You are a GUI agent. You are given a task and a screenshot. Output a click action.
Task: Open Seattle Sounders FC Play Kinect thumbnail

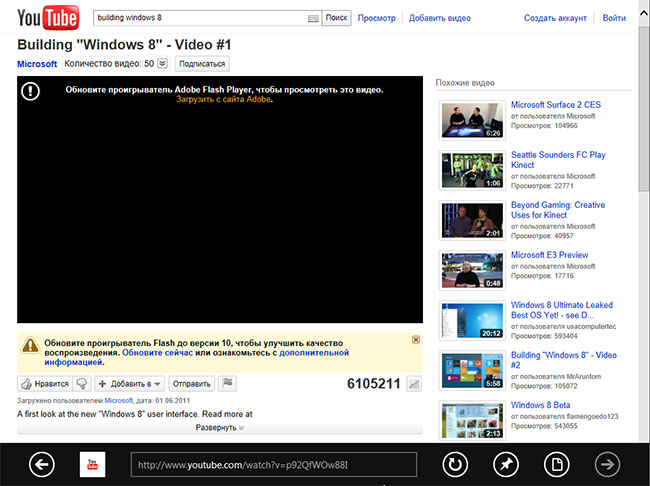point(472,170)
